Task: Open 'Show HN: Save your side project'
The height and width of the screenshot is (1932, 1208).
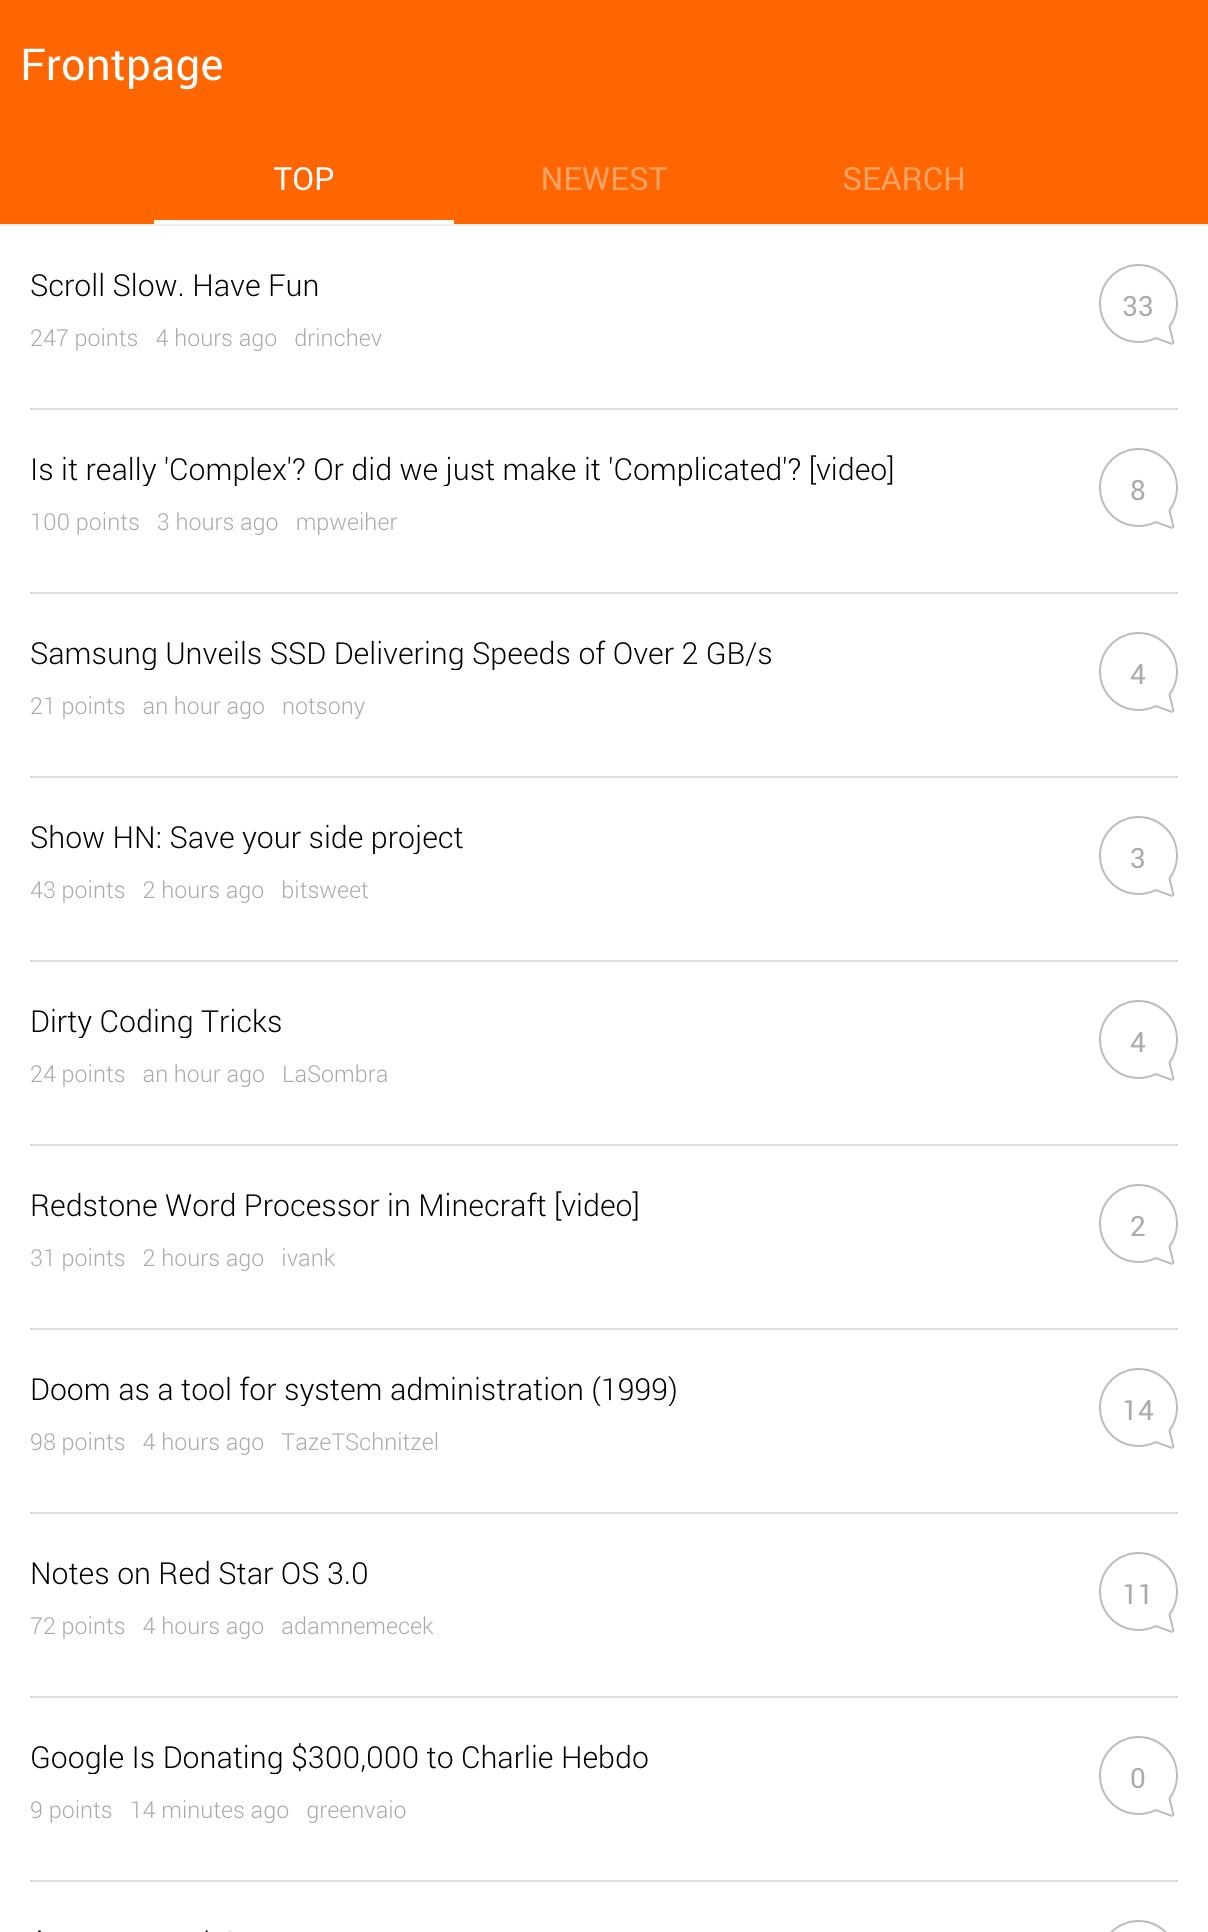Action: pos(246,838)
